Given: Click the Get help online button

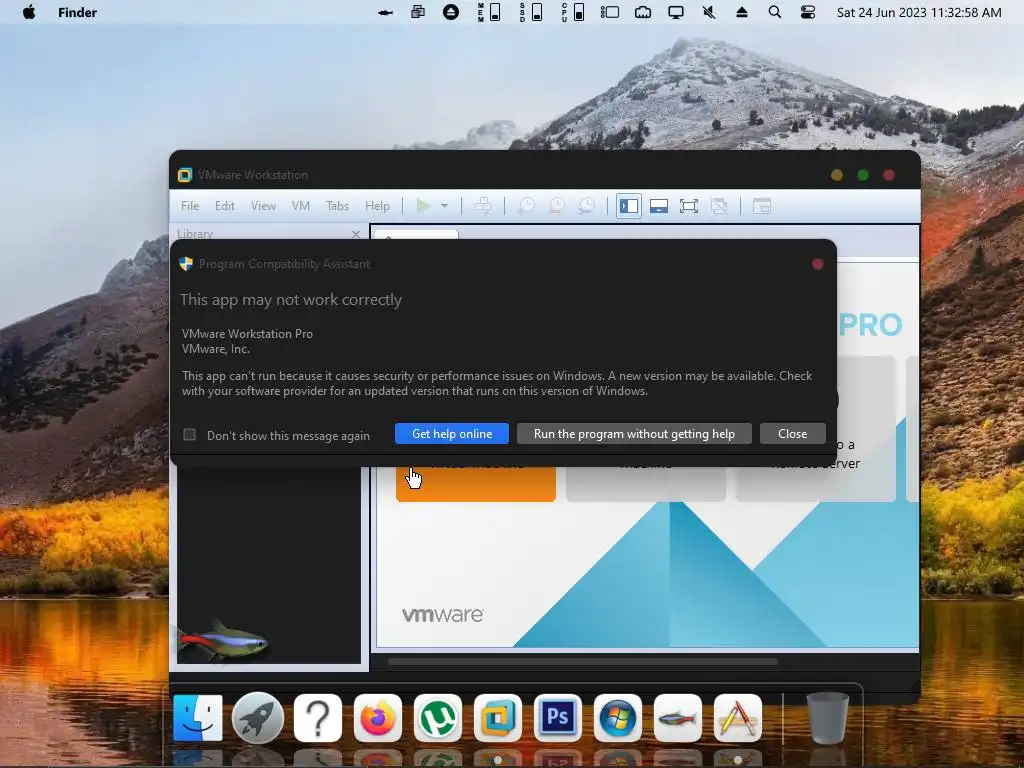Looking at the screenshot, I should [452, 434].
